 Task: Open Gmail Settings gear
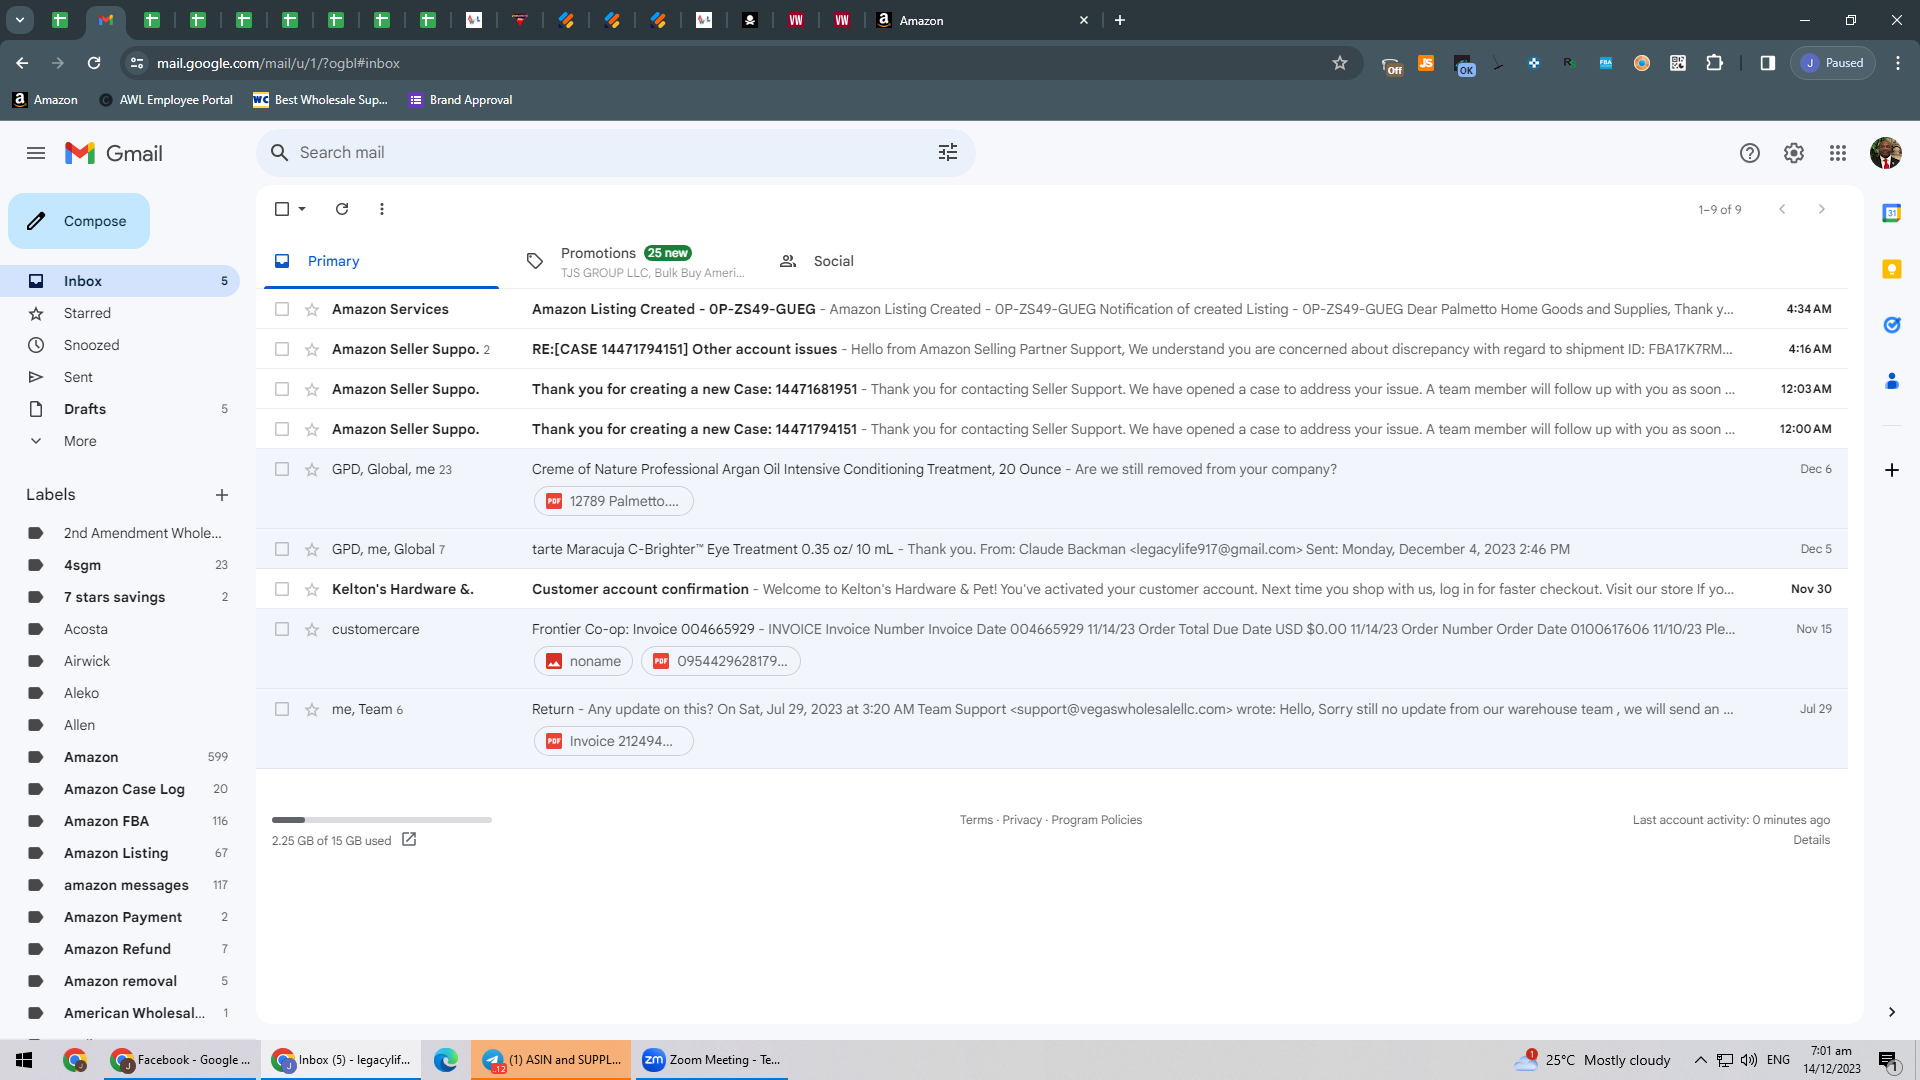click(x=1794, y=153)
